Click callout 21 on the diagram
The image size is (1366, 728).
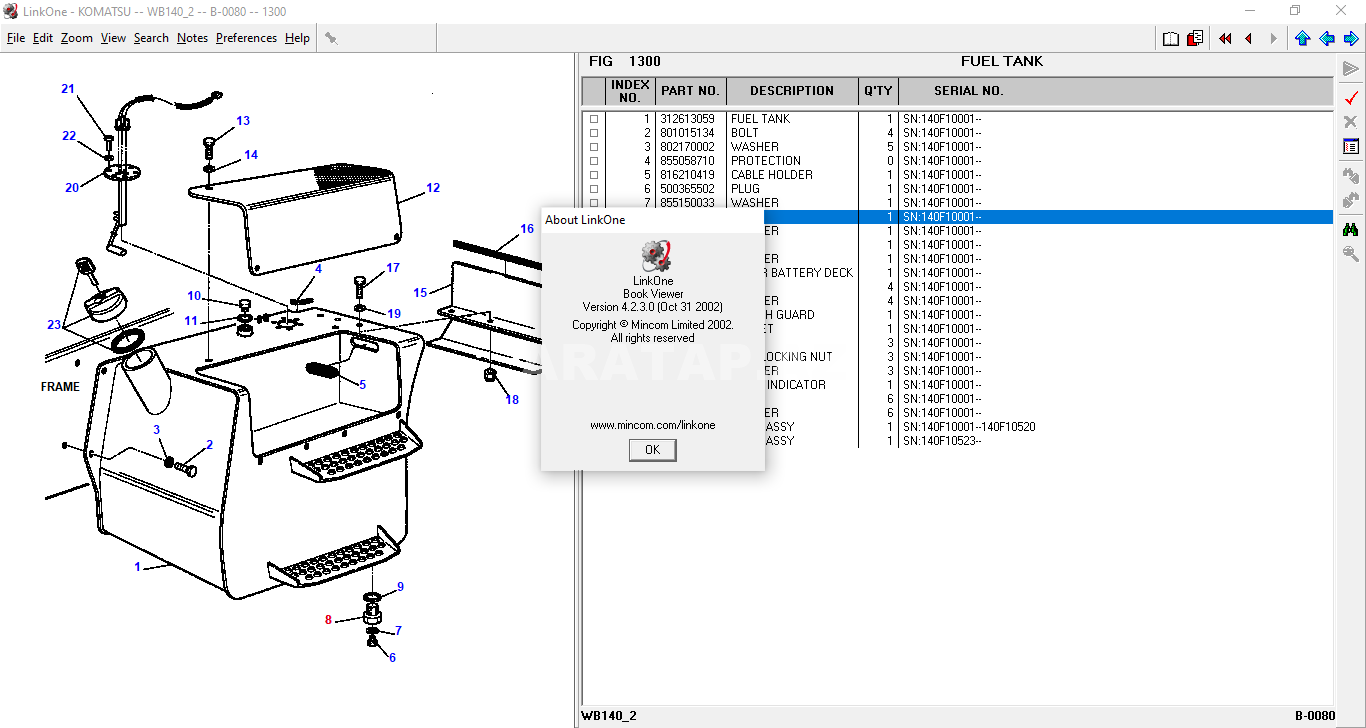[68, 89]
